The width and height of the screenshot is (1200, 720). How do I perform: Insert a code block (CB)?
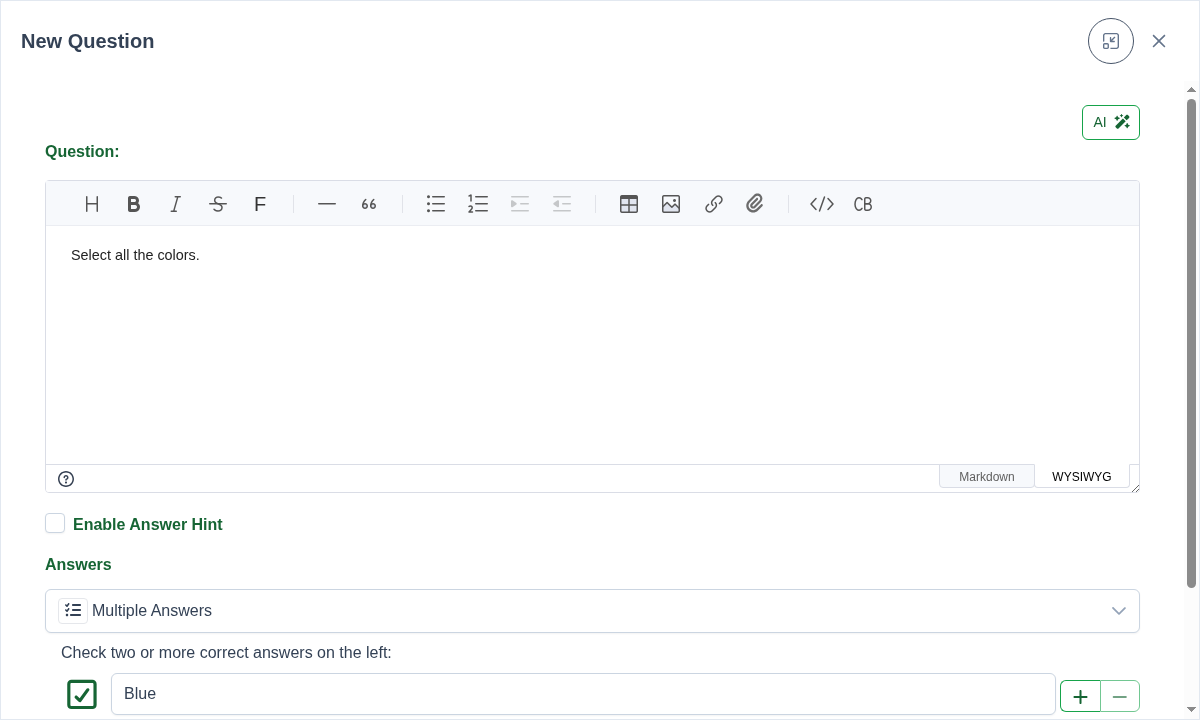[863, 204]
